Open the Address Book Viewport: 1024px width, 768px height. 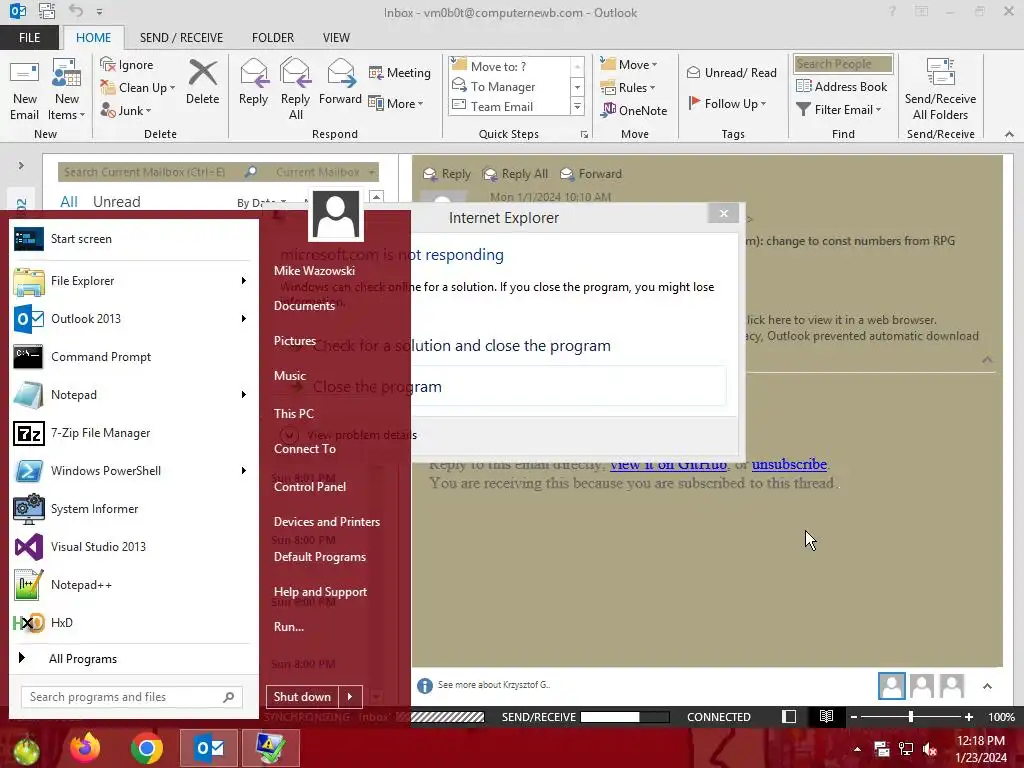click(842, 86)
